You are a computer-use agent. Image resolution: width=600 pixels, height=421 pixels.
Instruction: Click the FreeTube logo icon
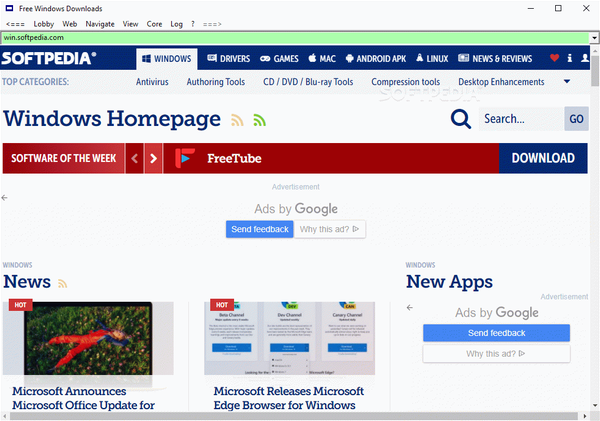[185, 158]
